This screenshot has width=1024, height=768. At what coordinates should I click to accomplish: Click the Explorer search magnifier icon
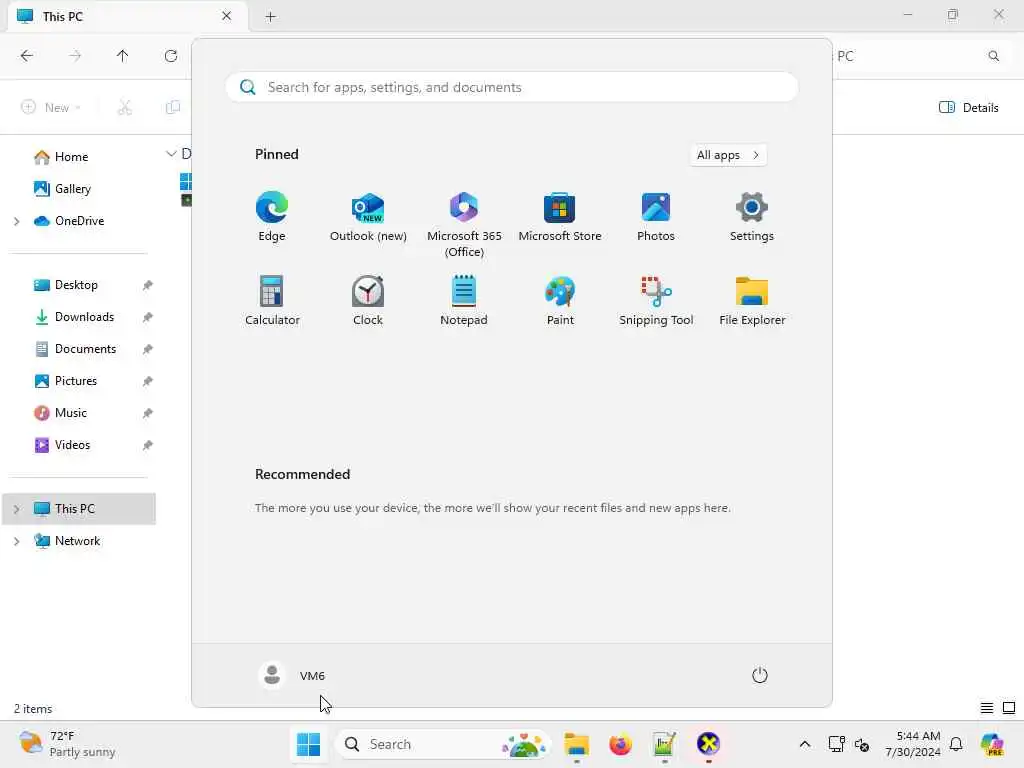[993, 56]
